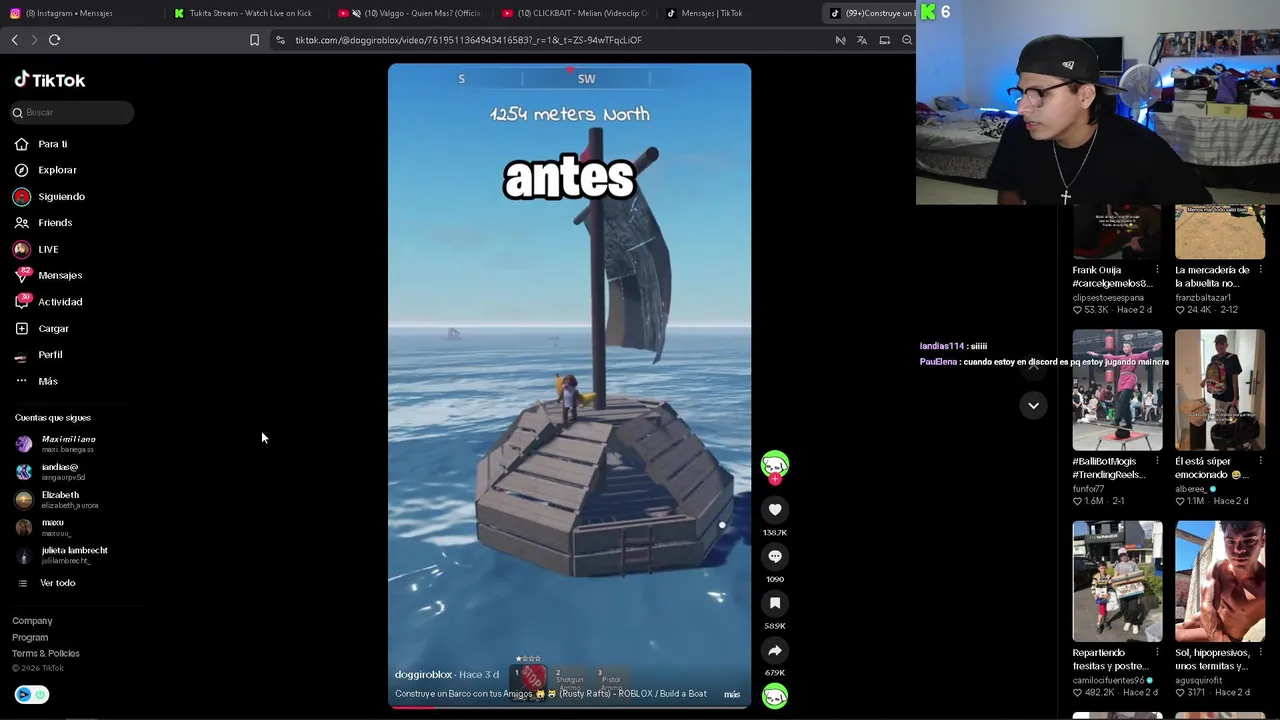Reload the current page

coord(55,40)
